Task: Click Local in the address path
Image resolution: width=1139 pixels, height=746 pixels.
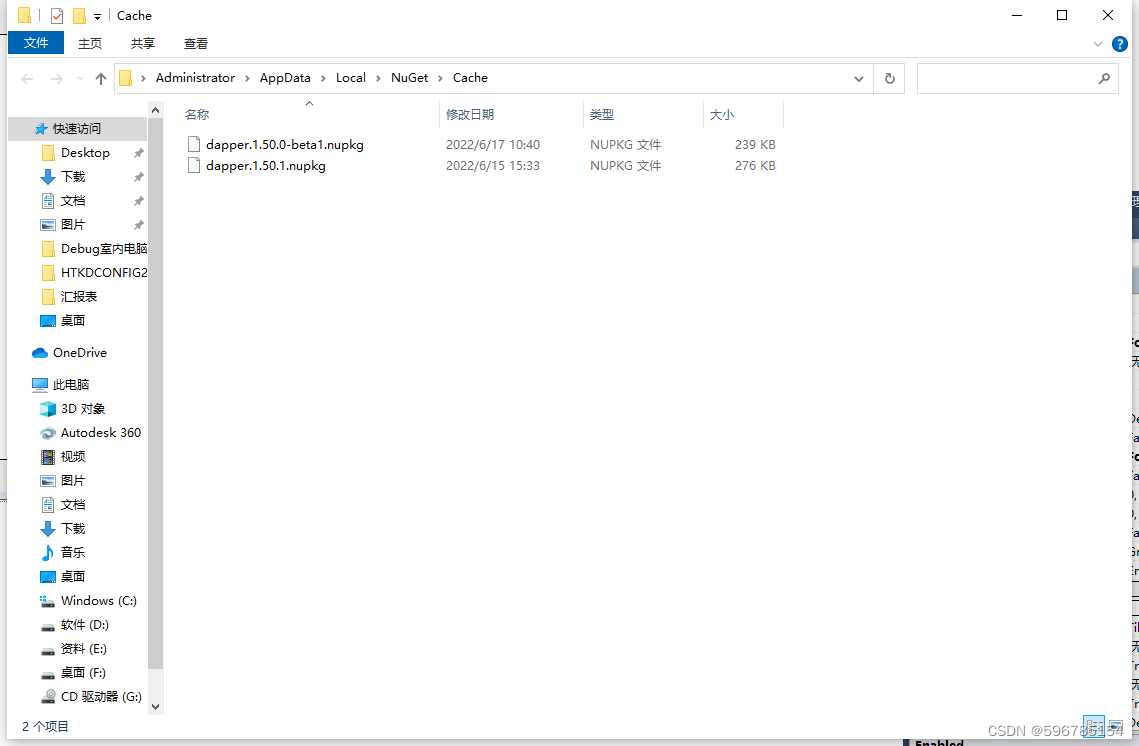Action: click(x=350, y=78)
